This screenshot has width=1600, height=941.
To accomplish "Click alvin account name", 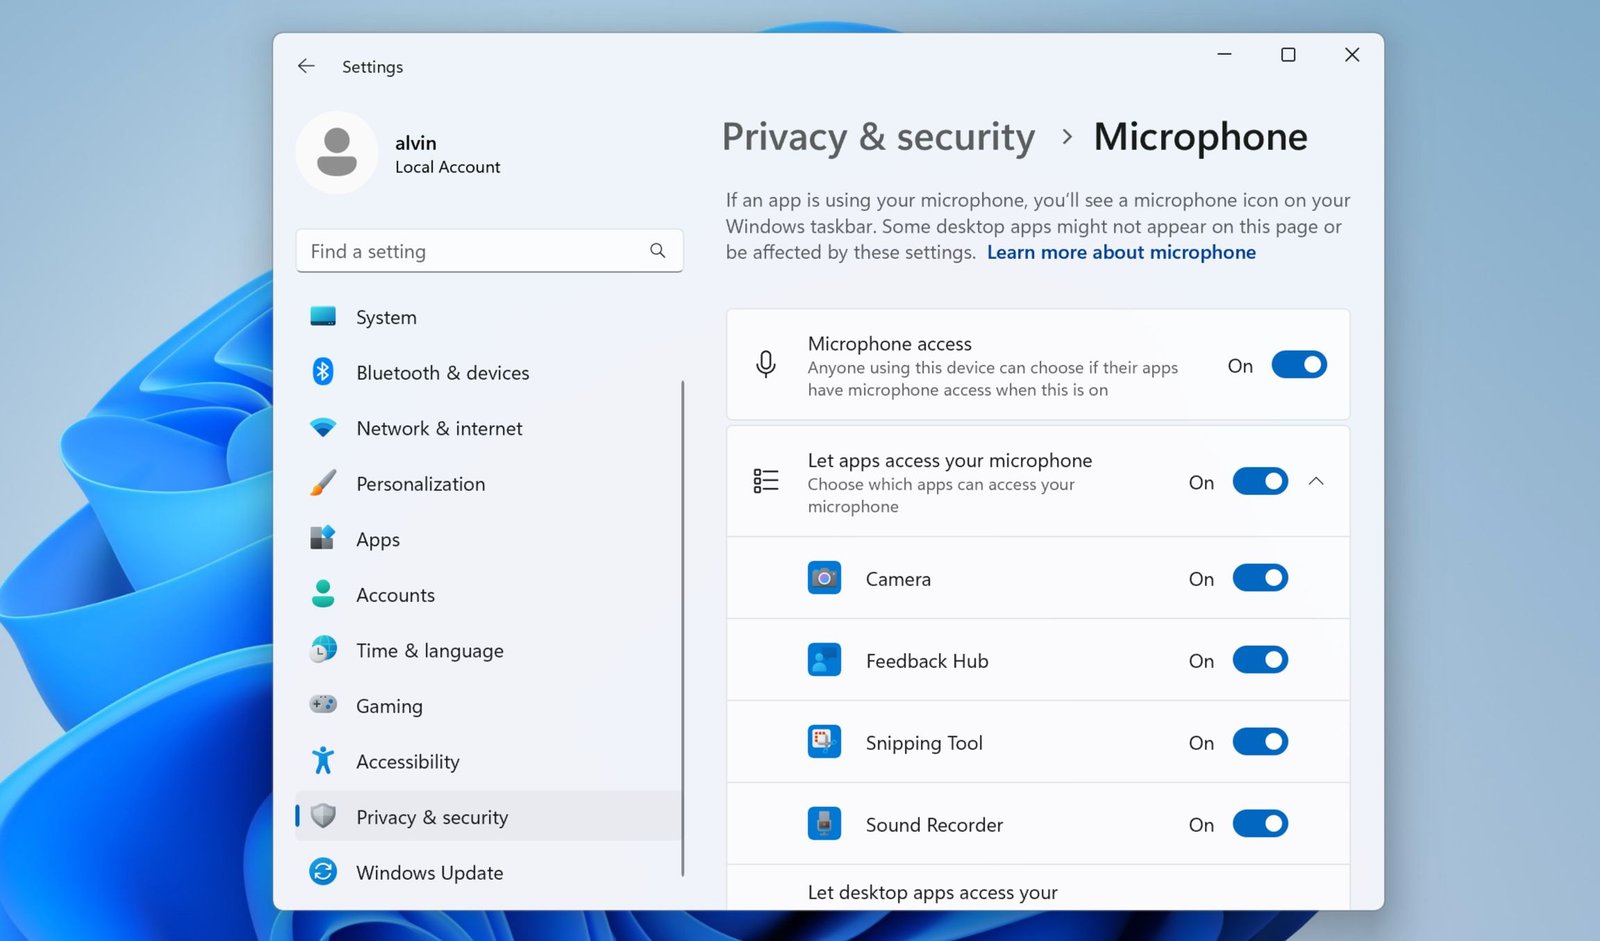I will coord(416,142).
